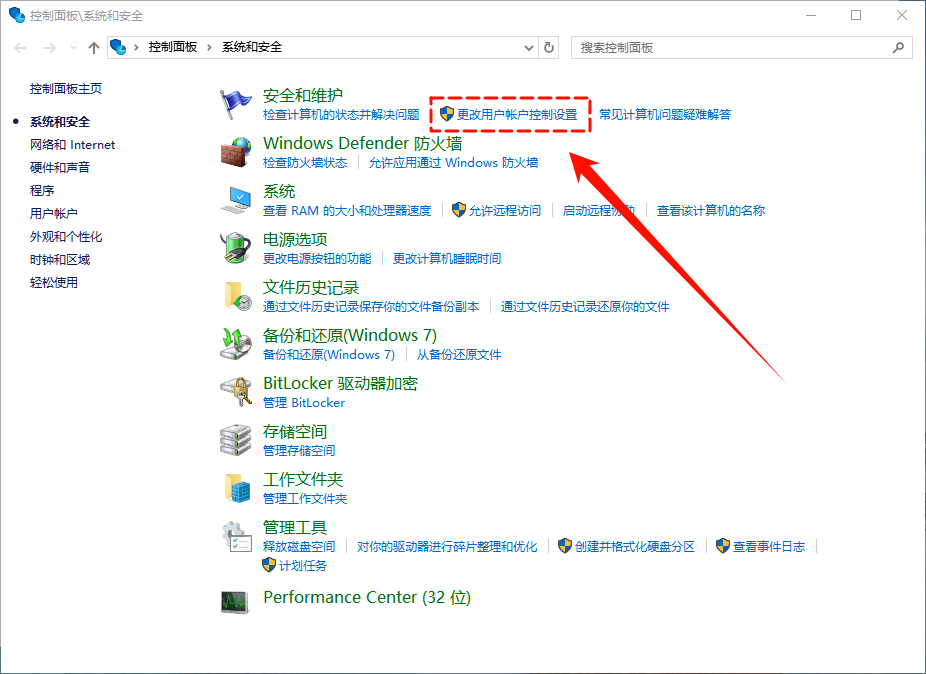The image size is (926, 674).
Task: Click the 安全和维护 flag icon
Action: point(236,105)
